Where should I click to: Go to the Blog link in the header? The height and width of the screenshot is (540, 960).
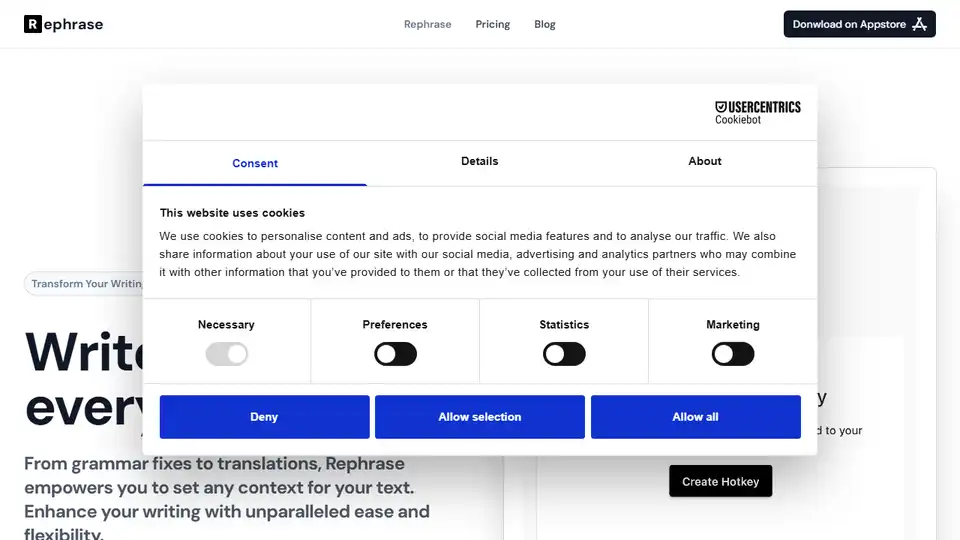point(545,24)
